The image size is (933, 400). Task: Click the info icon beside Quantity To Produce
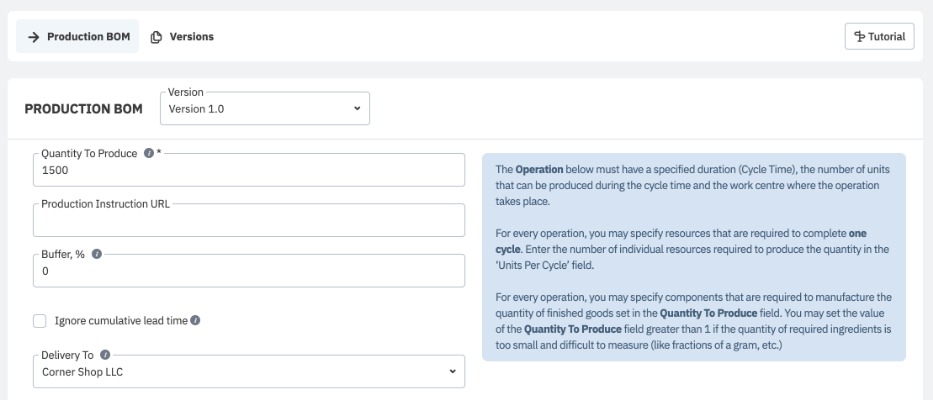[x=148, y=154]
